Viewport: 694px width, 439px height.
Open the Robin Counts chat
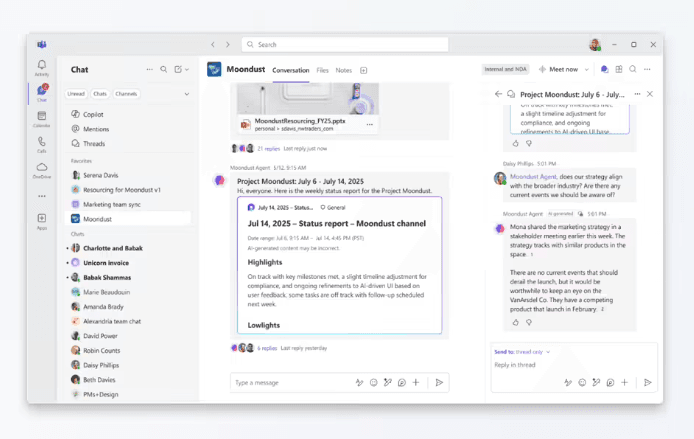click(x=128, y=350)
